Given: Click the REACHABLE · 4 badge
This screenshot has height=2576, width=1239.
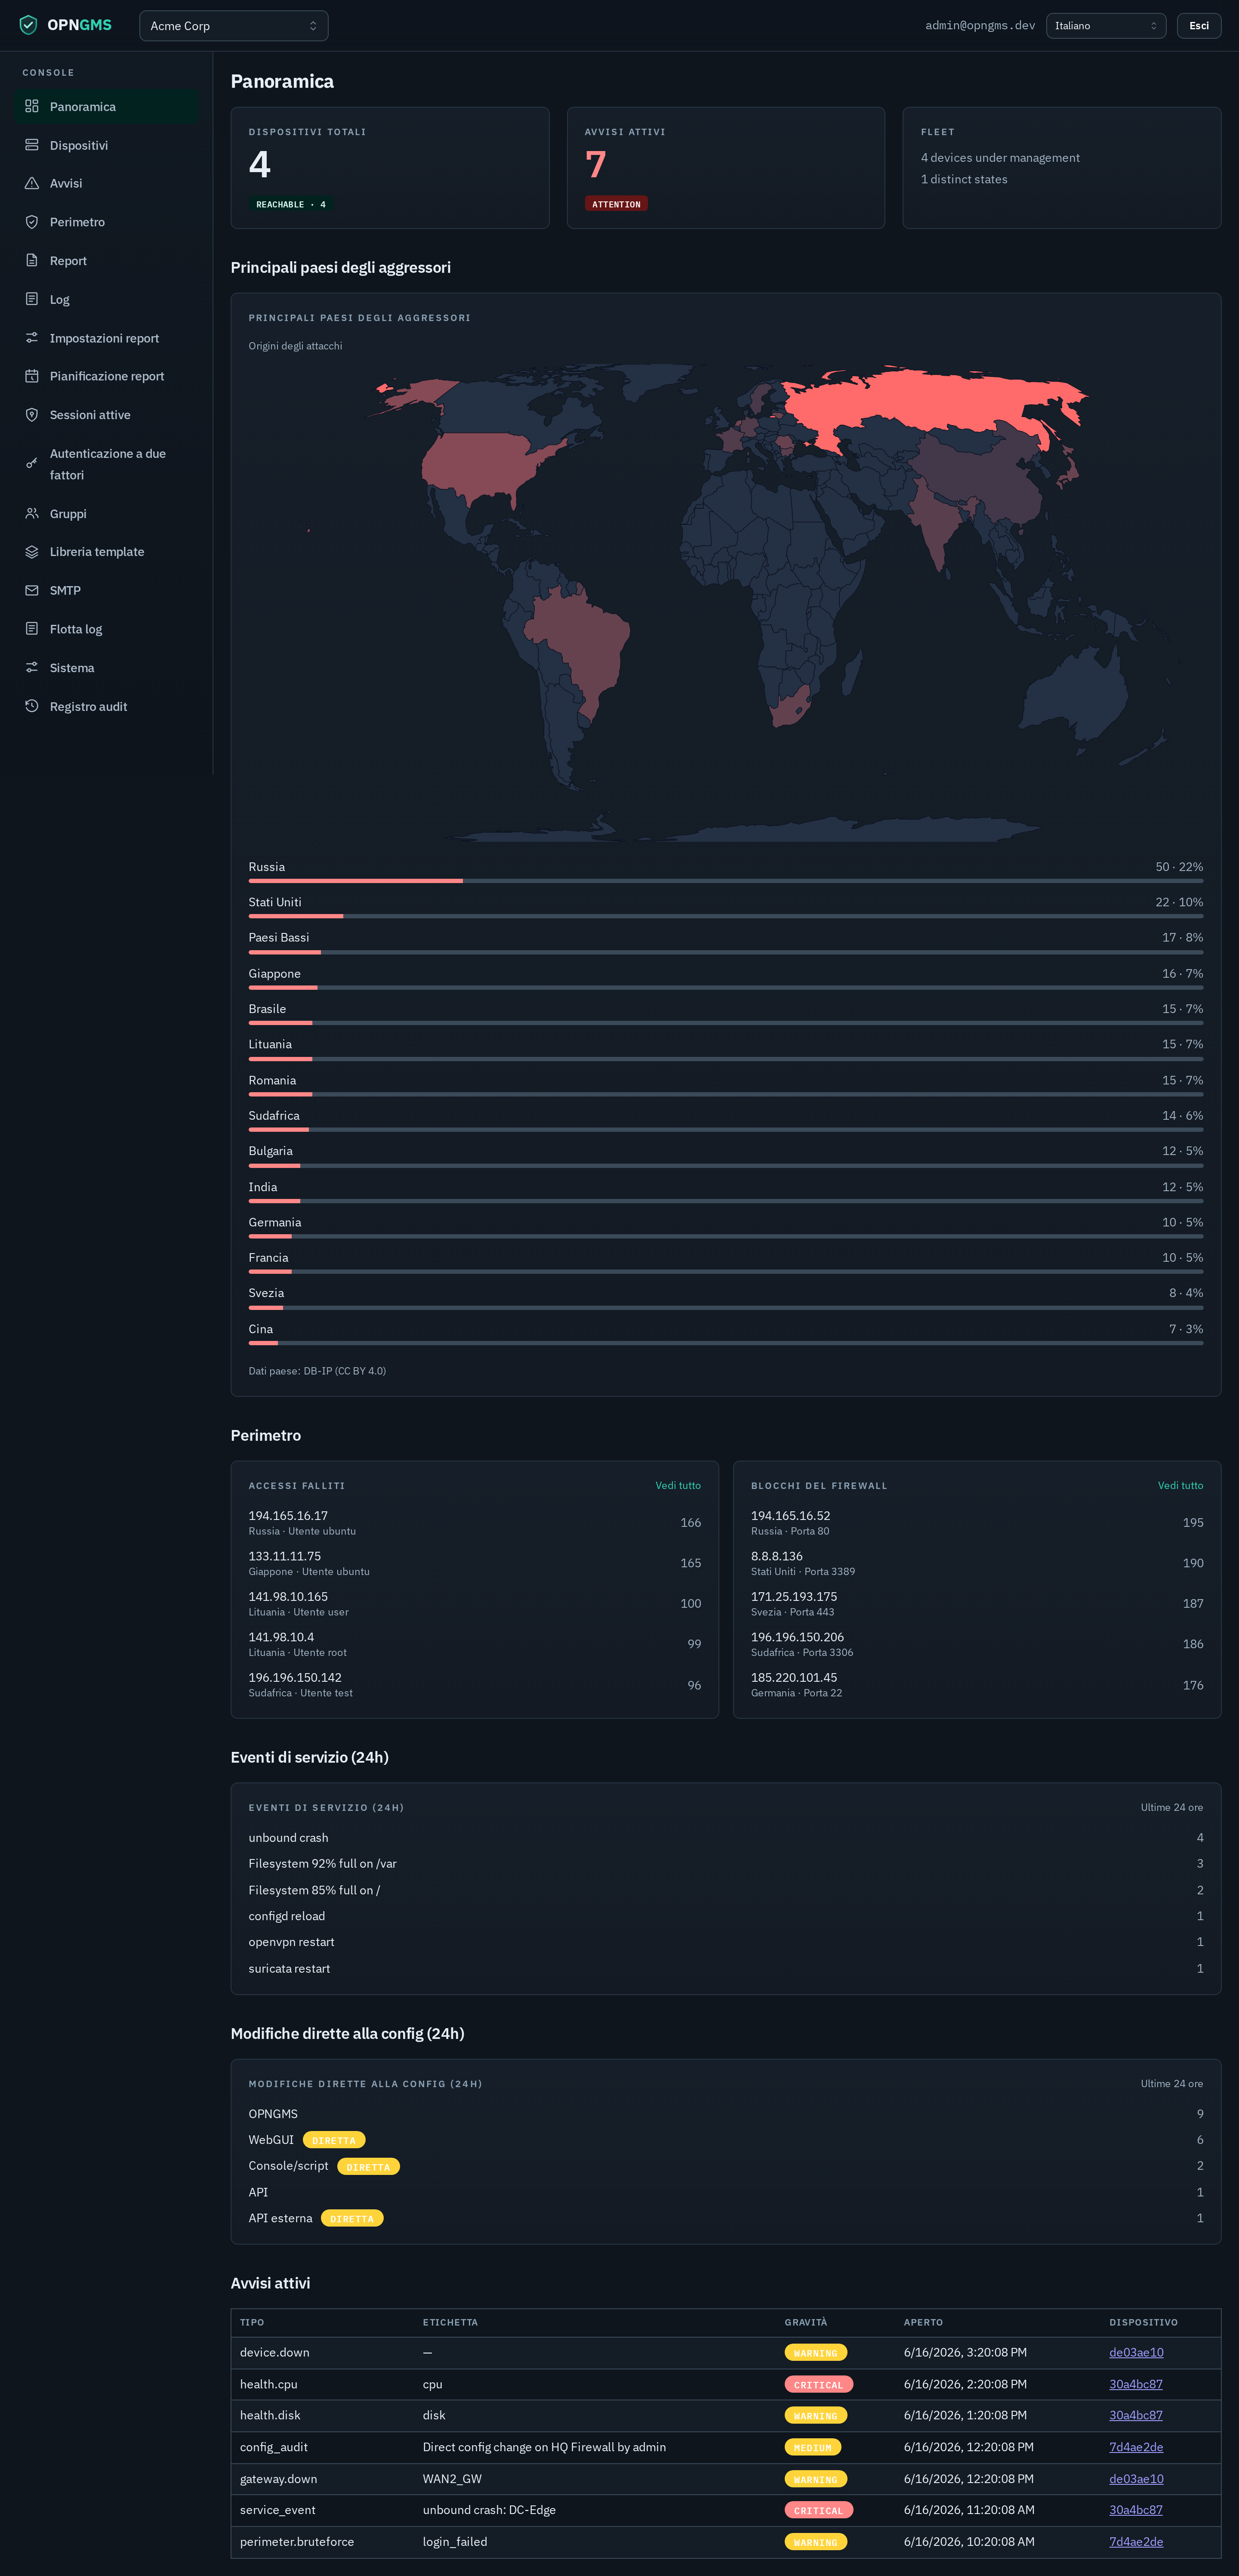Looking at the screenshot, I should click(291, 204).
